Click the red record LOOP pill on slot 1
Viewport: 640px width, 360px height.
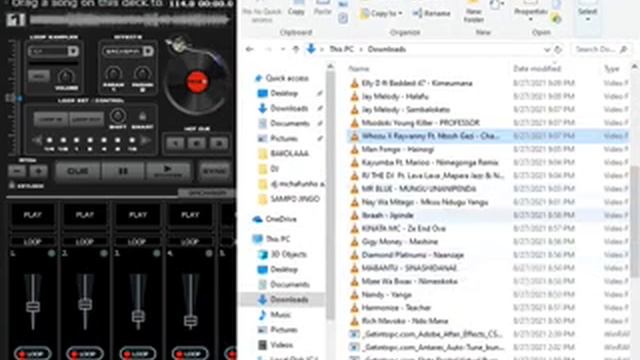point(33,354)
